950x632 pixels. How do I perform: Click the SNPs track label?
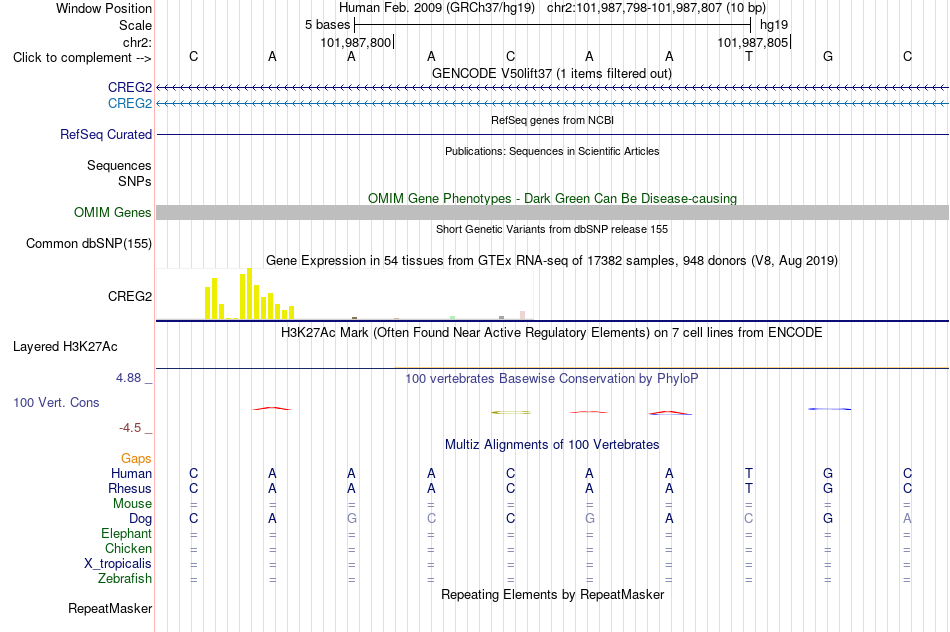[135, 181]
